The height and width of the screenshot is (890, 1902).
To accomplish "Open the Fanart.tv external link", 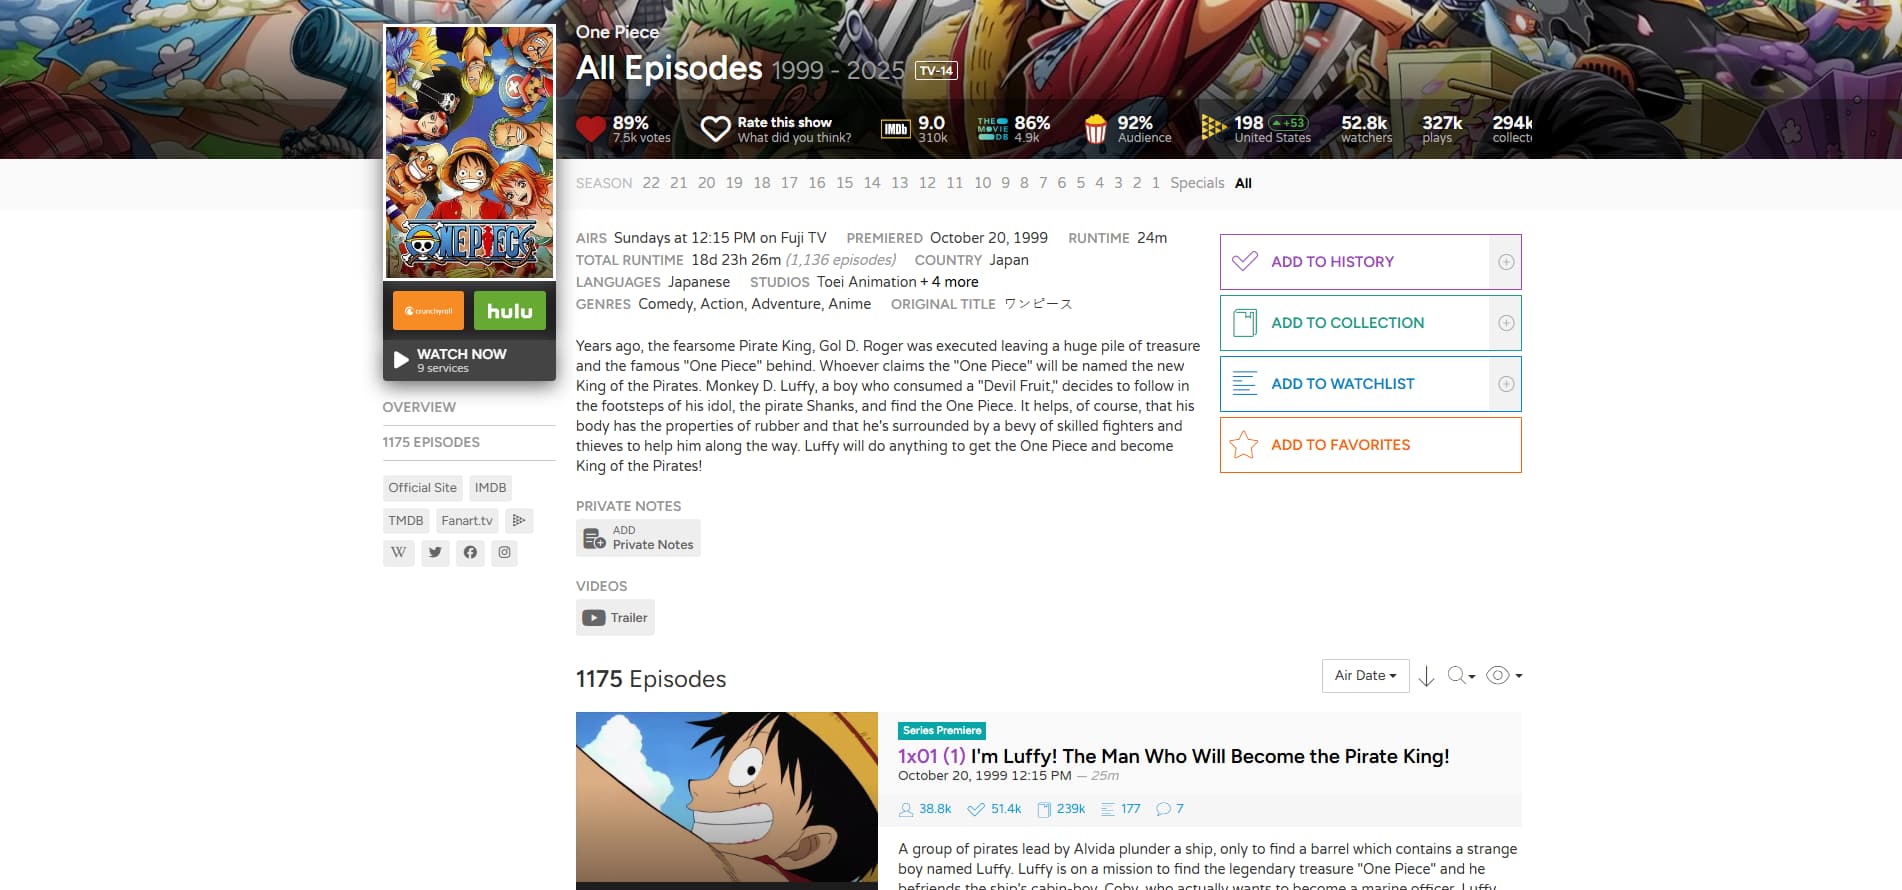I will [x=467, y=520].
